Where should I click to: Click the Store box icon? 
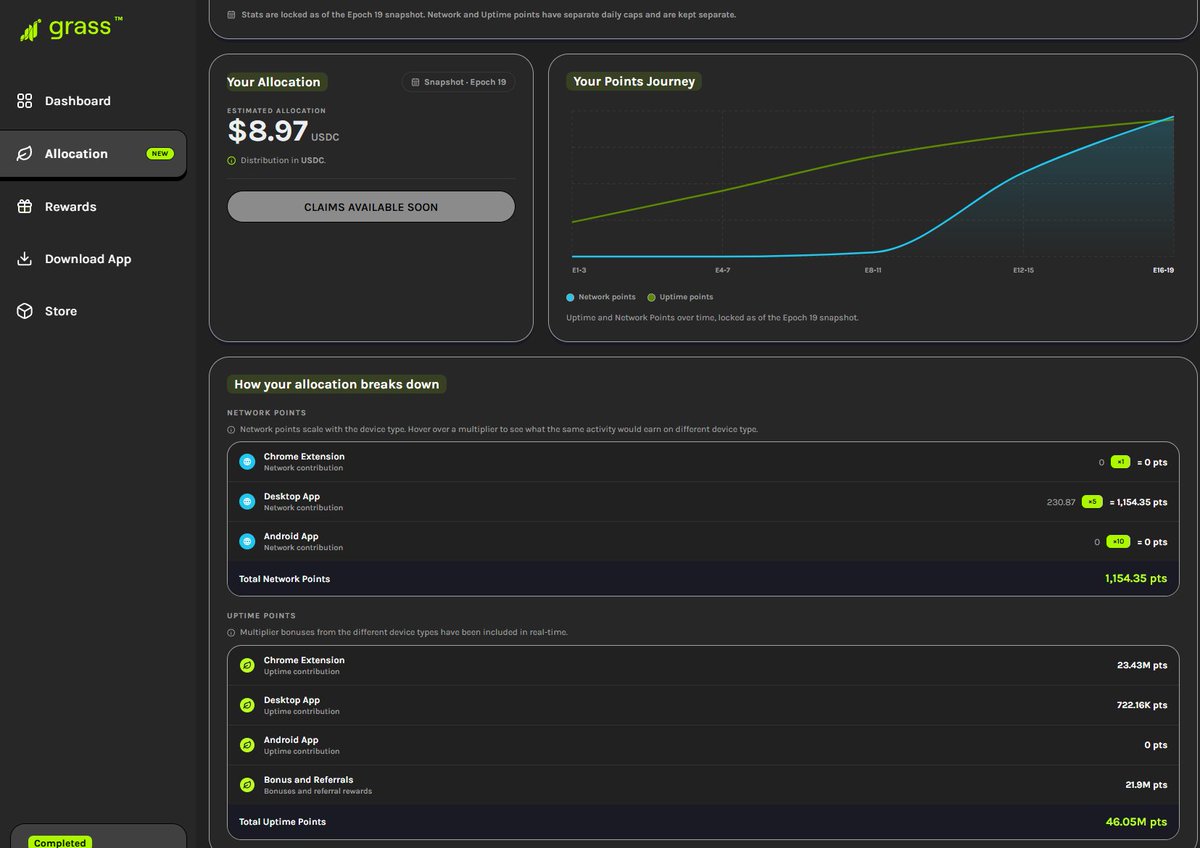(25, 311)
